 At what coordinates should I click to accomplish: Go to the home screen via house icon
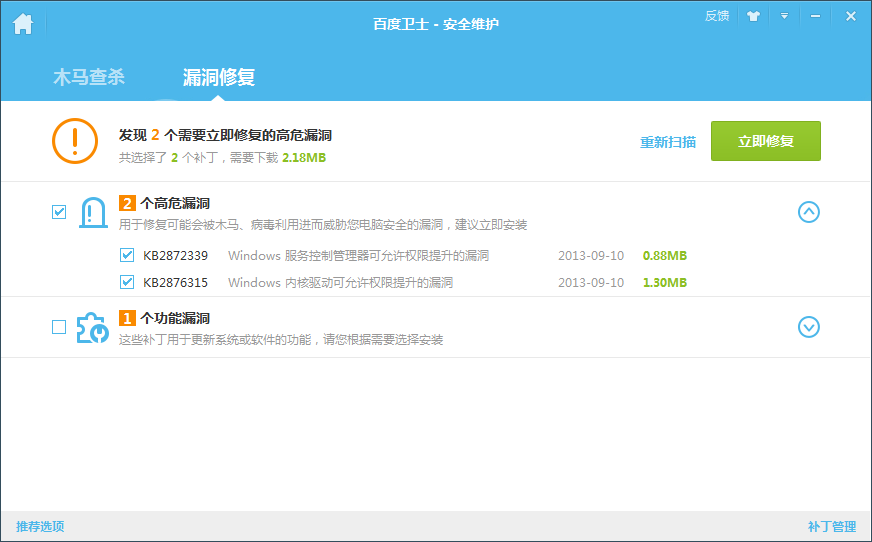(23, 24)
